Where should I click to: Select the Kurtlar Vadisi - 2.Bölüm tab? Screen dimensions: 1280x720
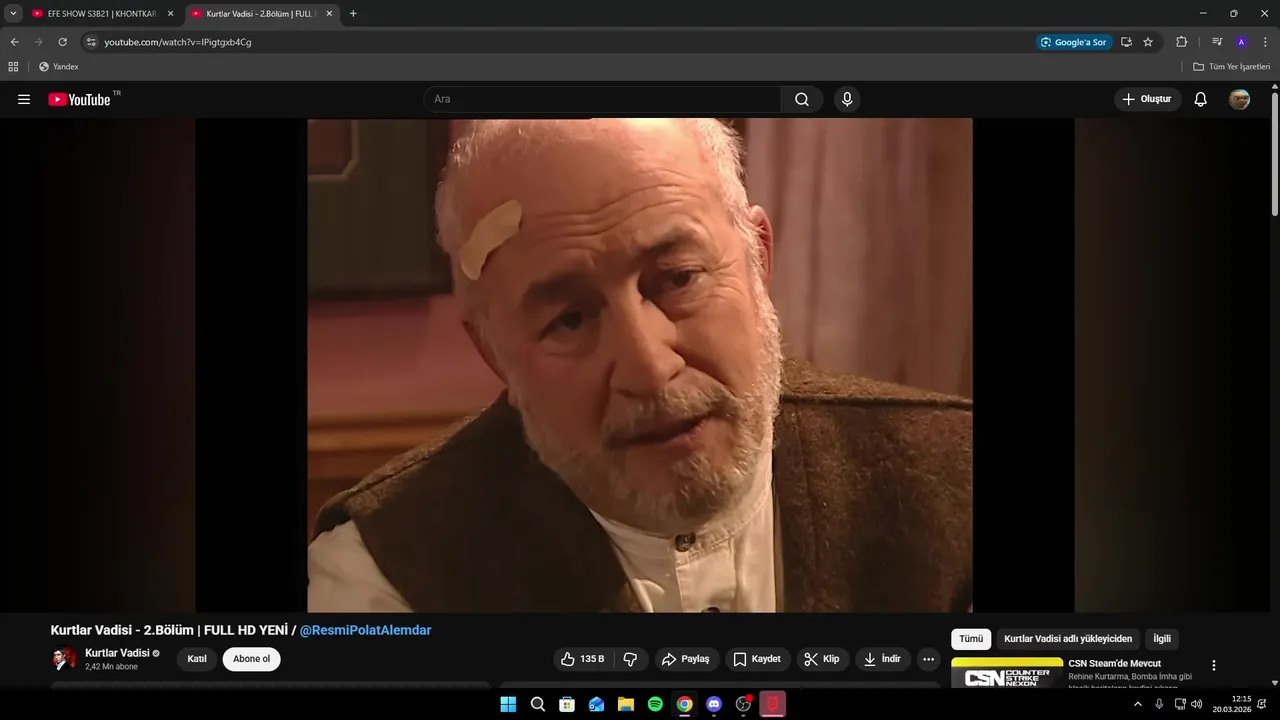click(260, 14)
